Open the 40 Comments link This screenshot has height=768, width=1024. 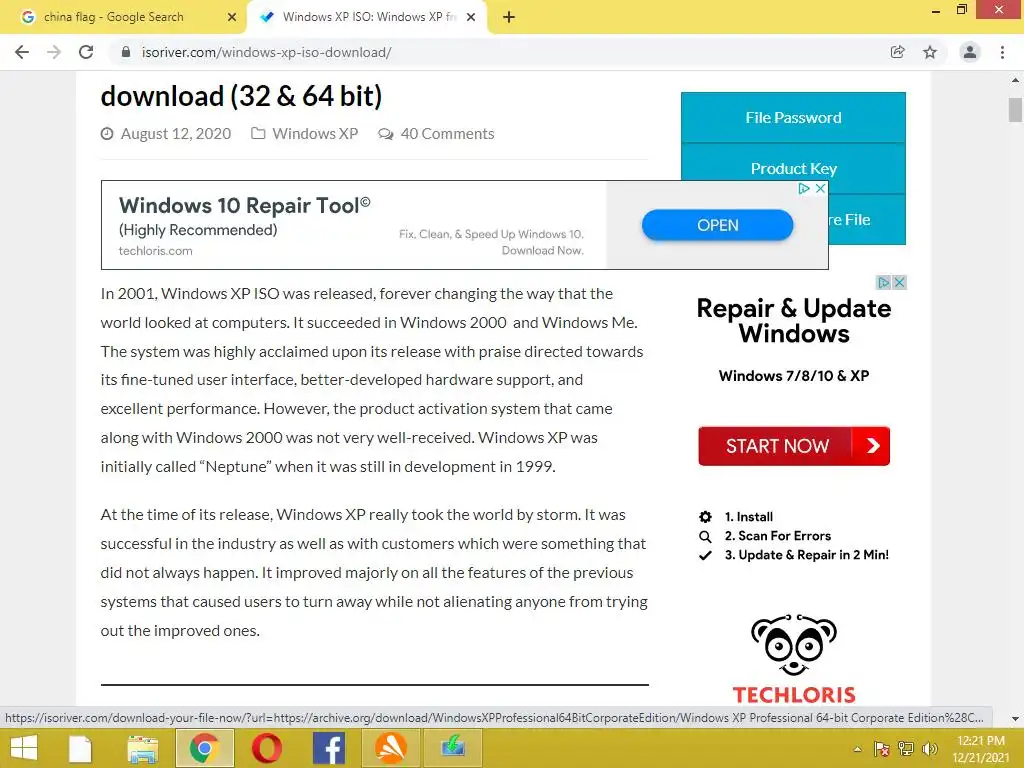[x=447, y=134]
